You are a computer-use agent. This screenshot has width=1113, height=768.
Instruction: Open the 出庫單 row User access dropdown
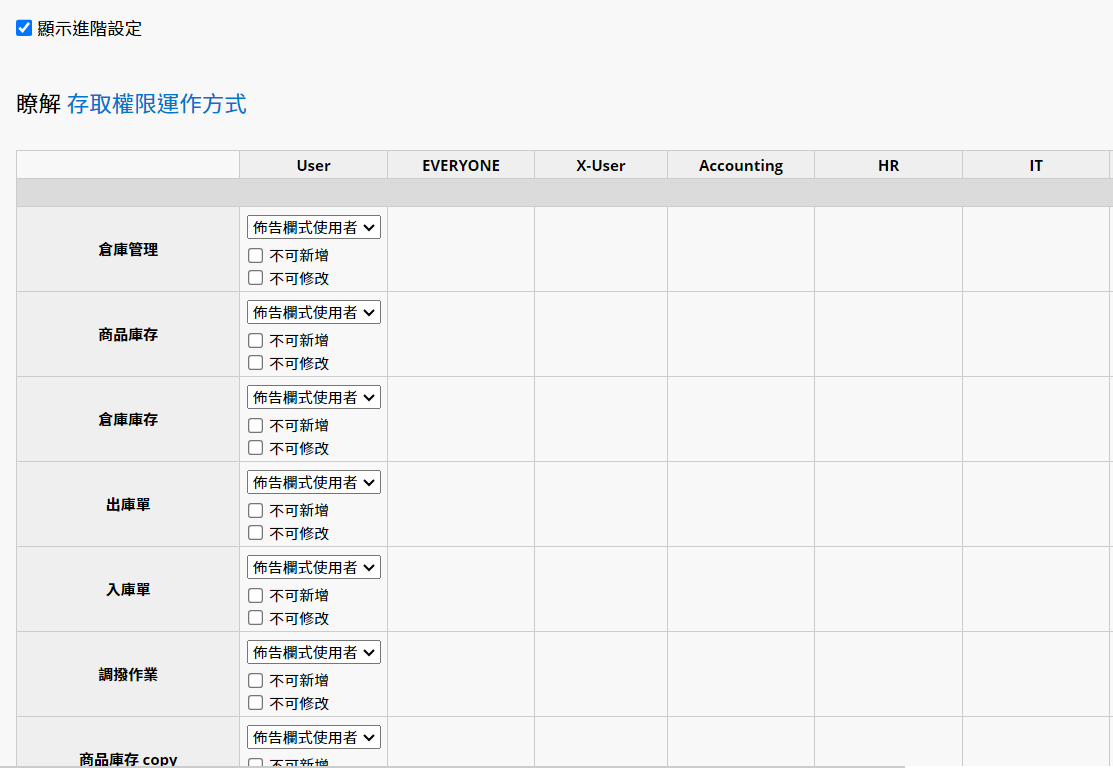[x=314, y=482]
